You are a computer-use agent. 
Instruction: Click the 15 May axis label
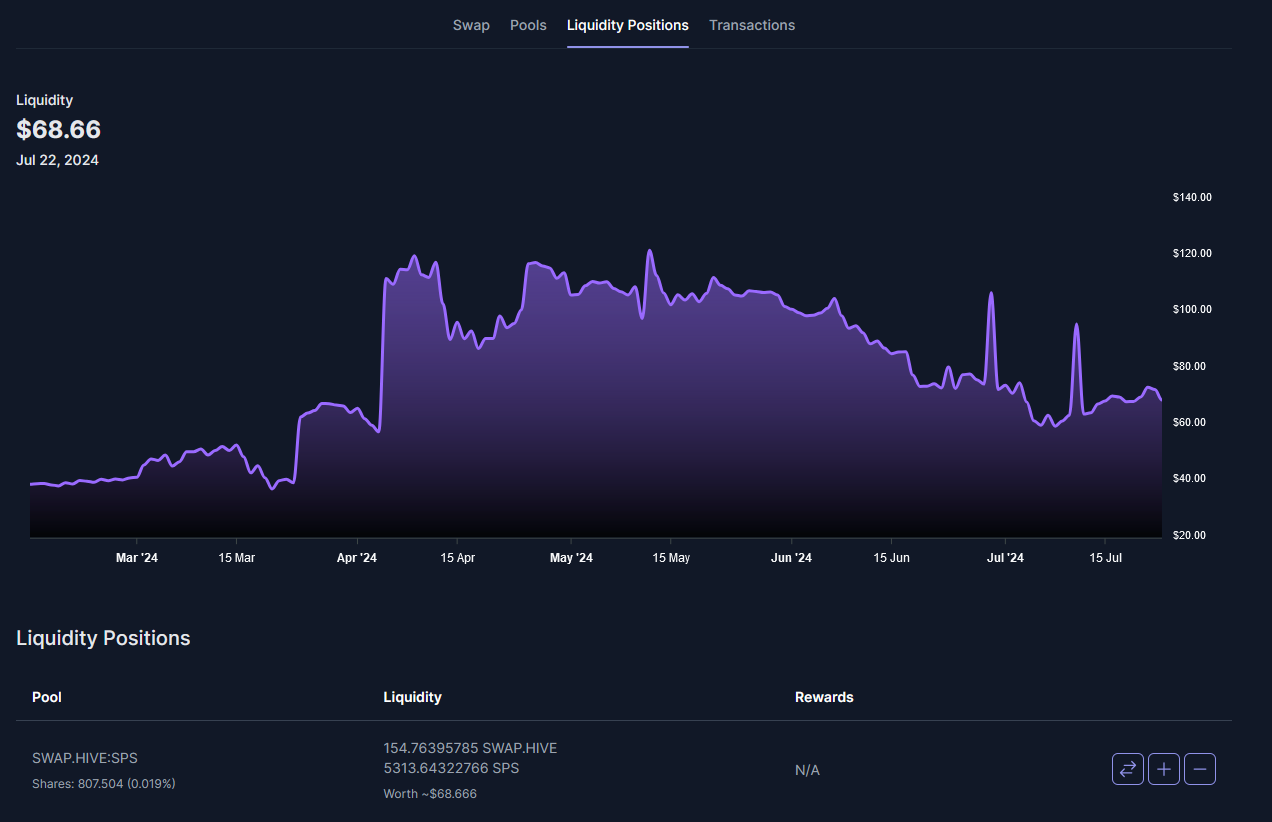[x=671, y=558]
